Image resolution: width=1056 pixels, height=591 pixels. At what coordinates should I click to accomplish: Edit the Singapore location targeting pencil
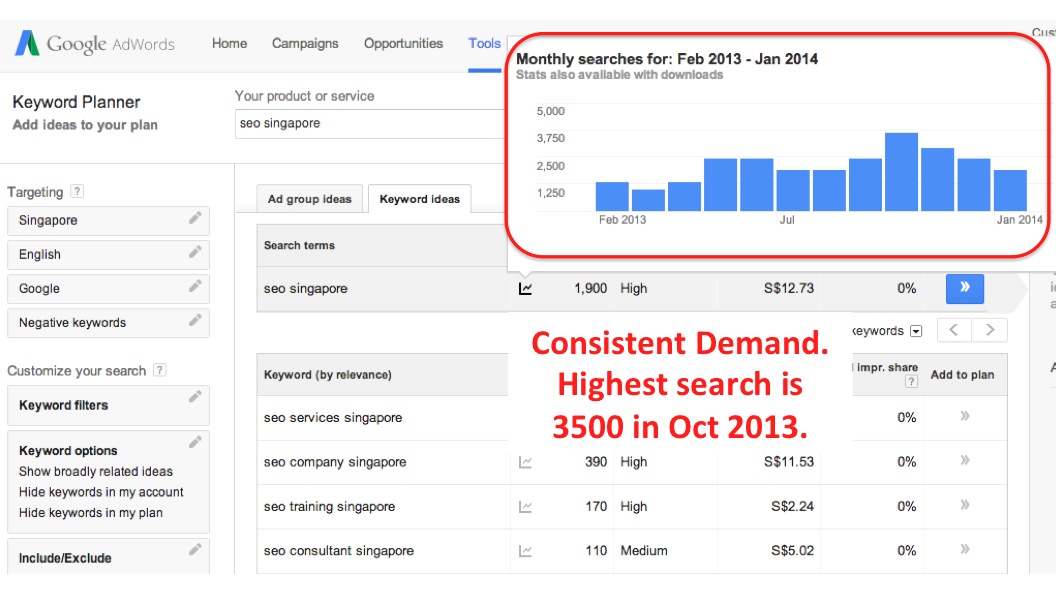[195, 219]
